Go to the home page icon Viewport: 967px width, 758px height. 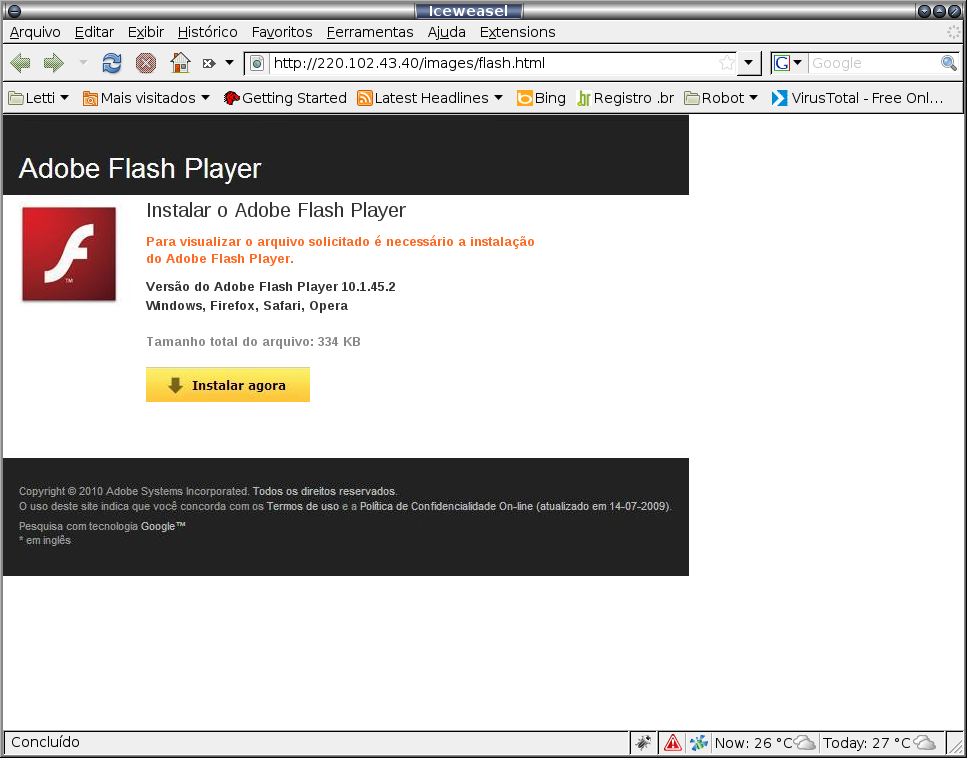(x=180, y=63)
